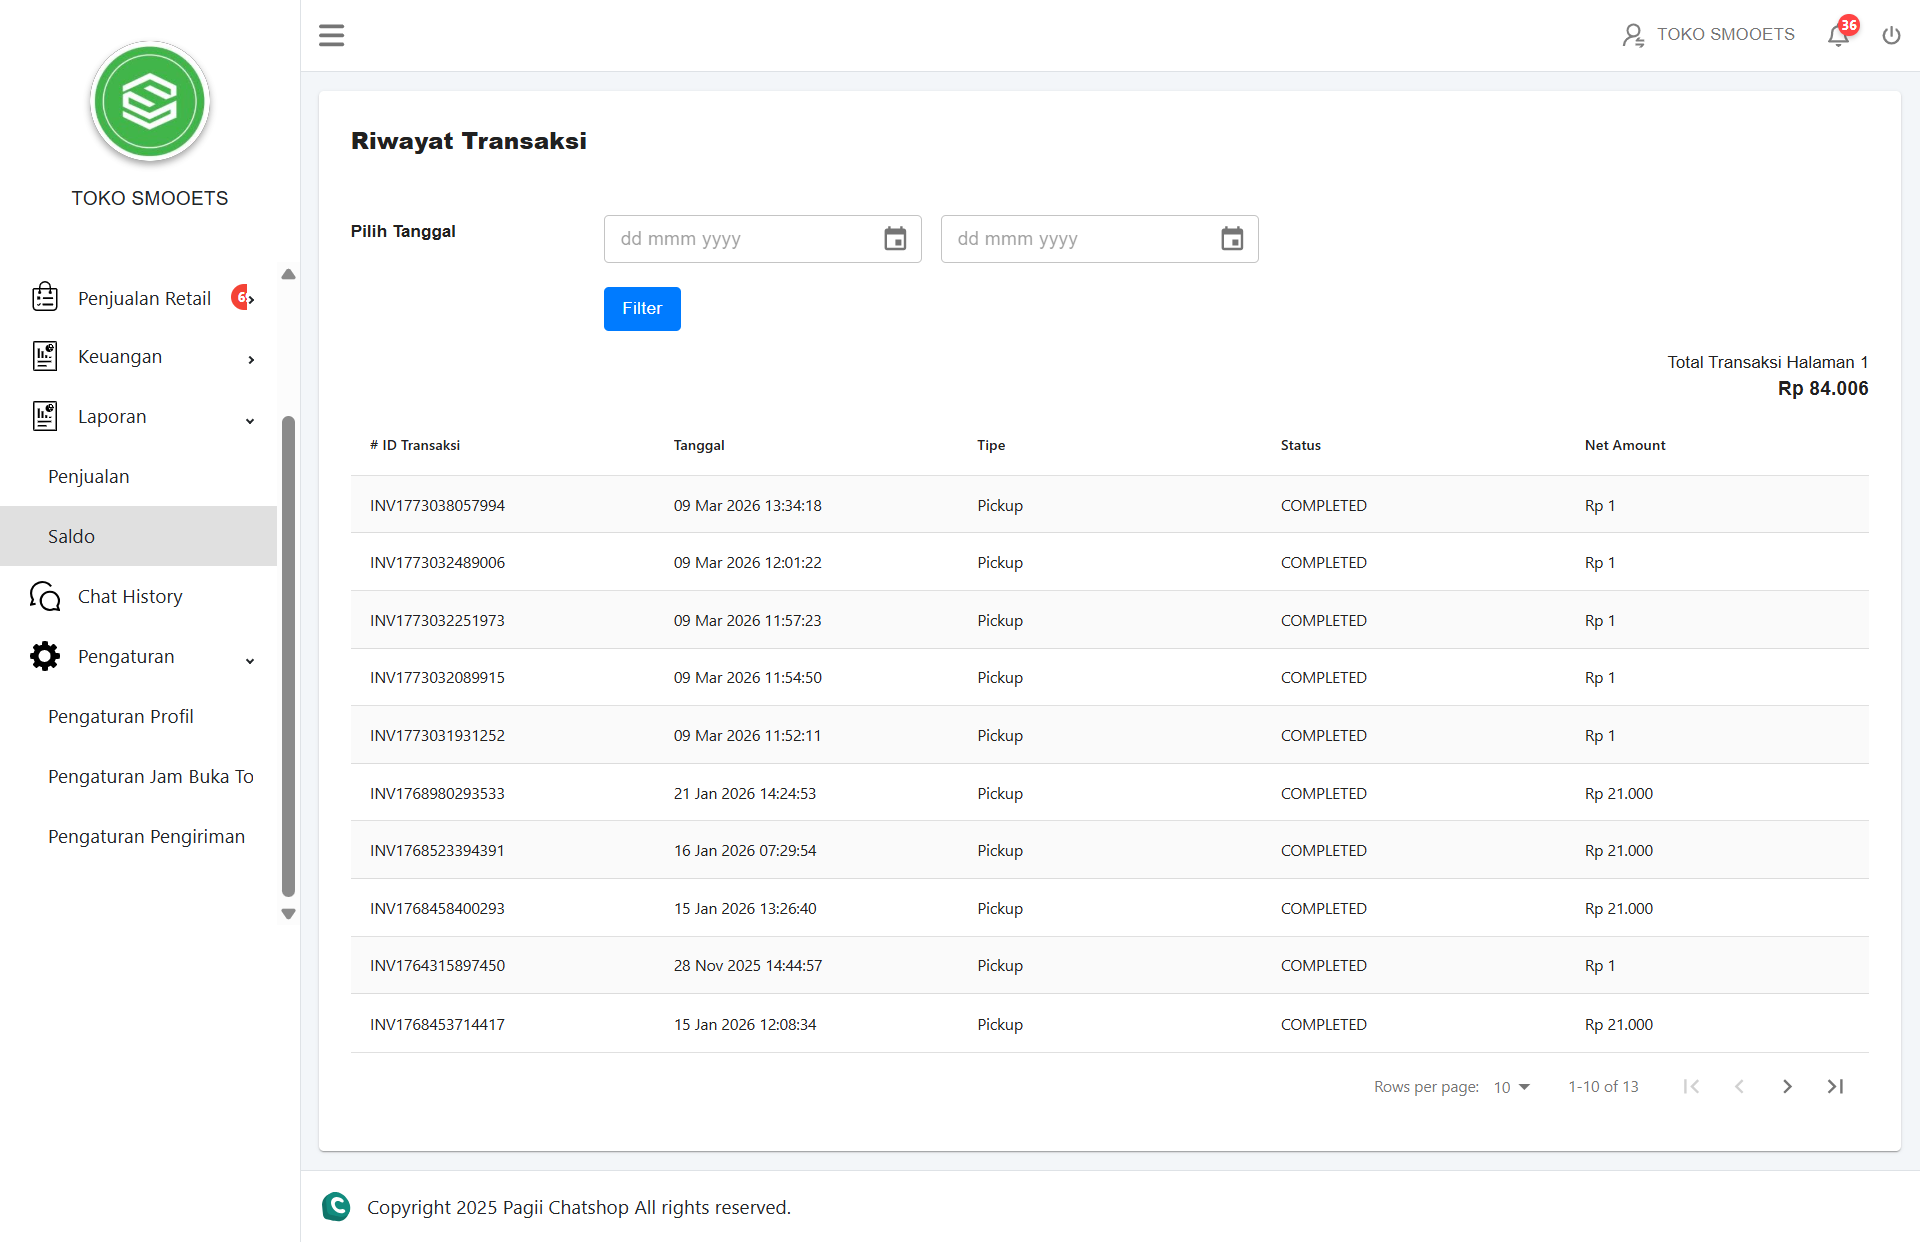Open Chat History from sidebar
Screen dimensions: 1920x1242
tap(130, 597)
